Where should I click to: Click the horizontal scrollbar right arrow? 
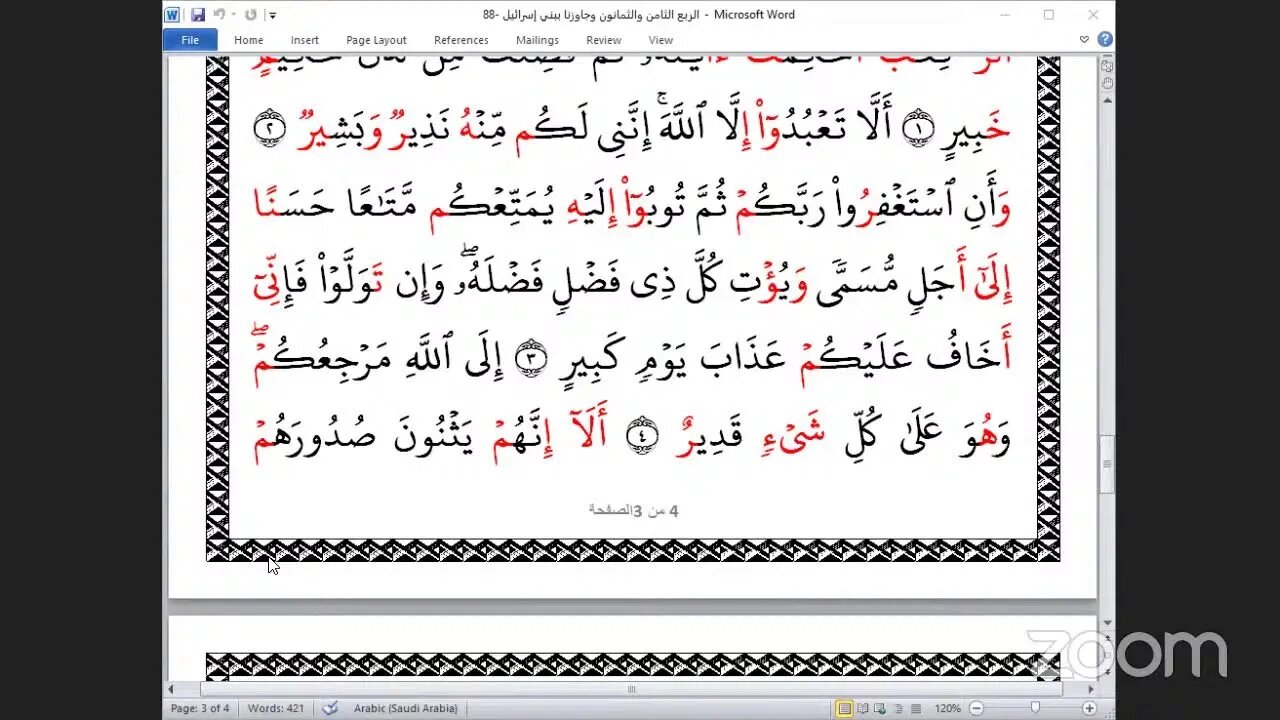pyautogui.click(x=1090, y=689)
